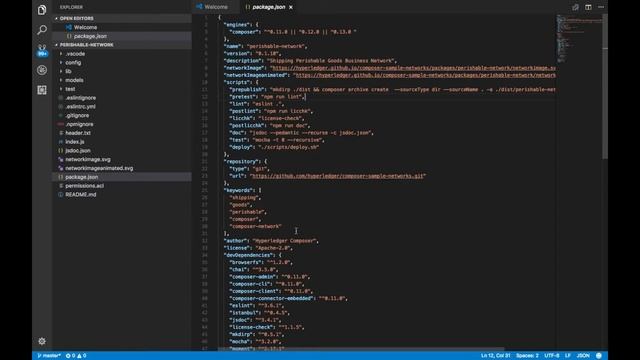Screen dimensions: 640x360
Task: Change file encoding via UTF-8
Action: click(x=551, y=356)
